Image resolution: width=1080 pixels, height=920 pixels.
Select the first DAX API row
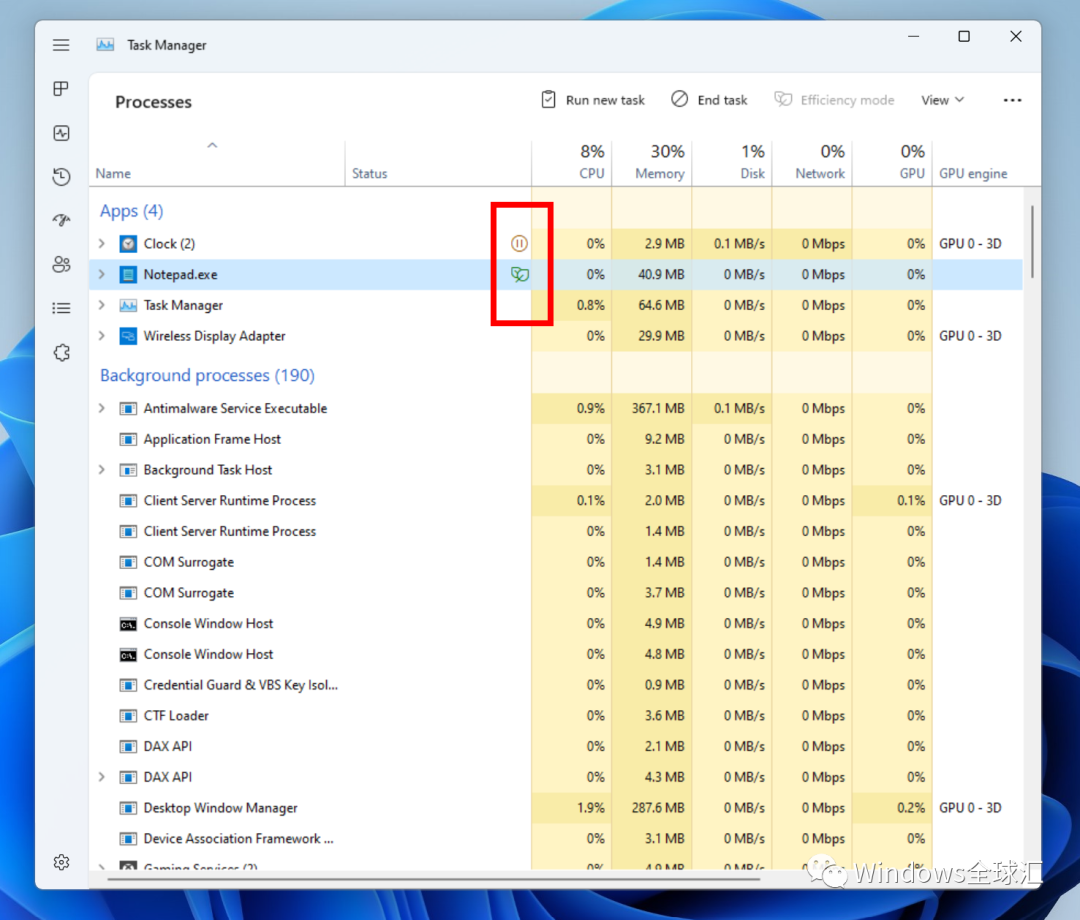tap(556, 746)
